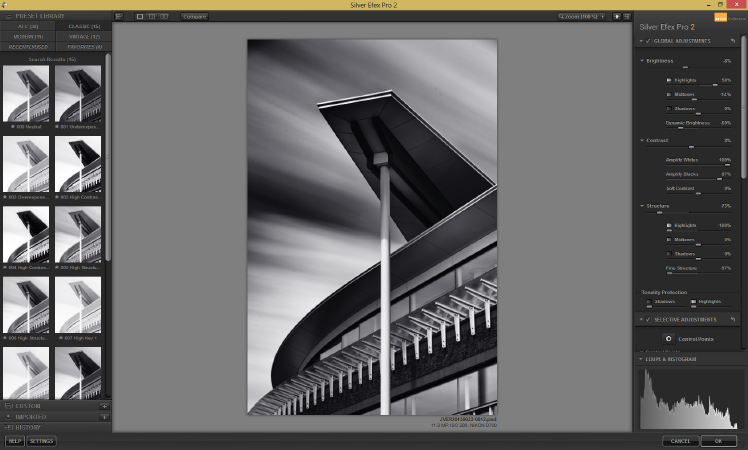Screen dimensions: 748x450
Task: Click the Structure Midtones icon
Action: pos(669,240)
